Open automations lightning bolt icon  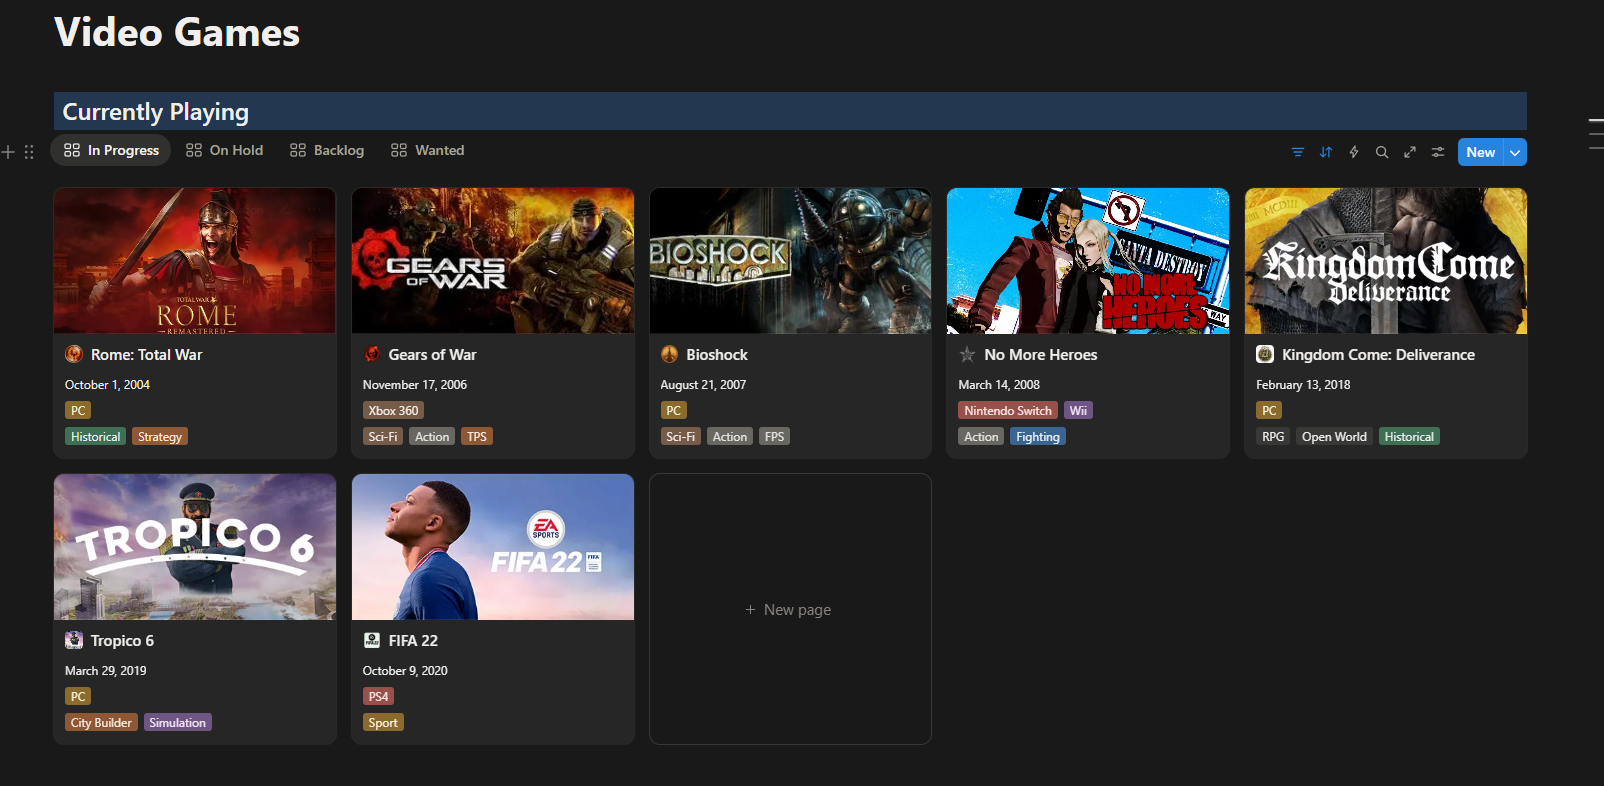pos(1353,152)
